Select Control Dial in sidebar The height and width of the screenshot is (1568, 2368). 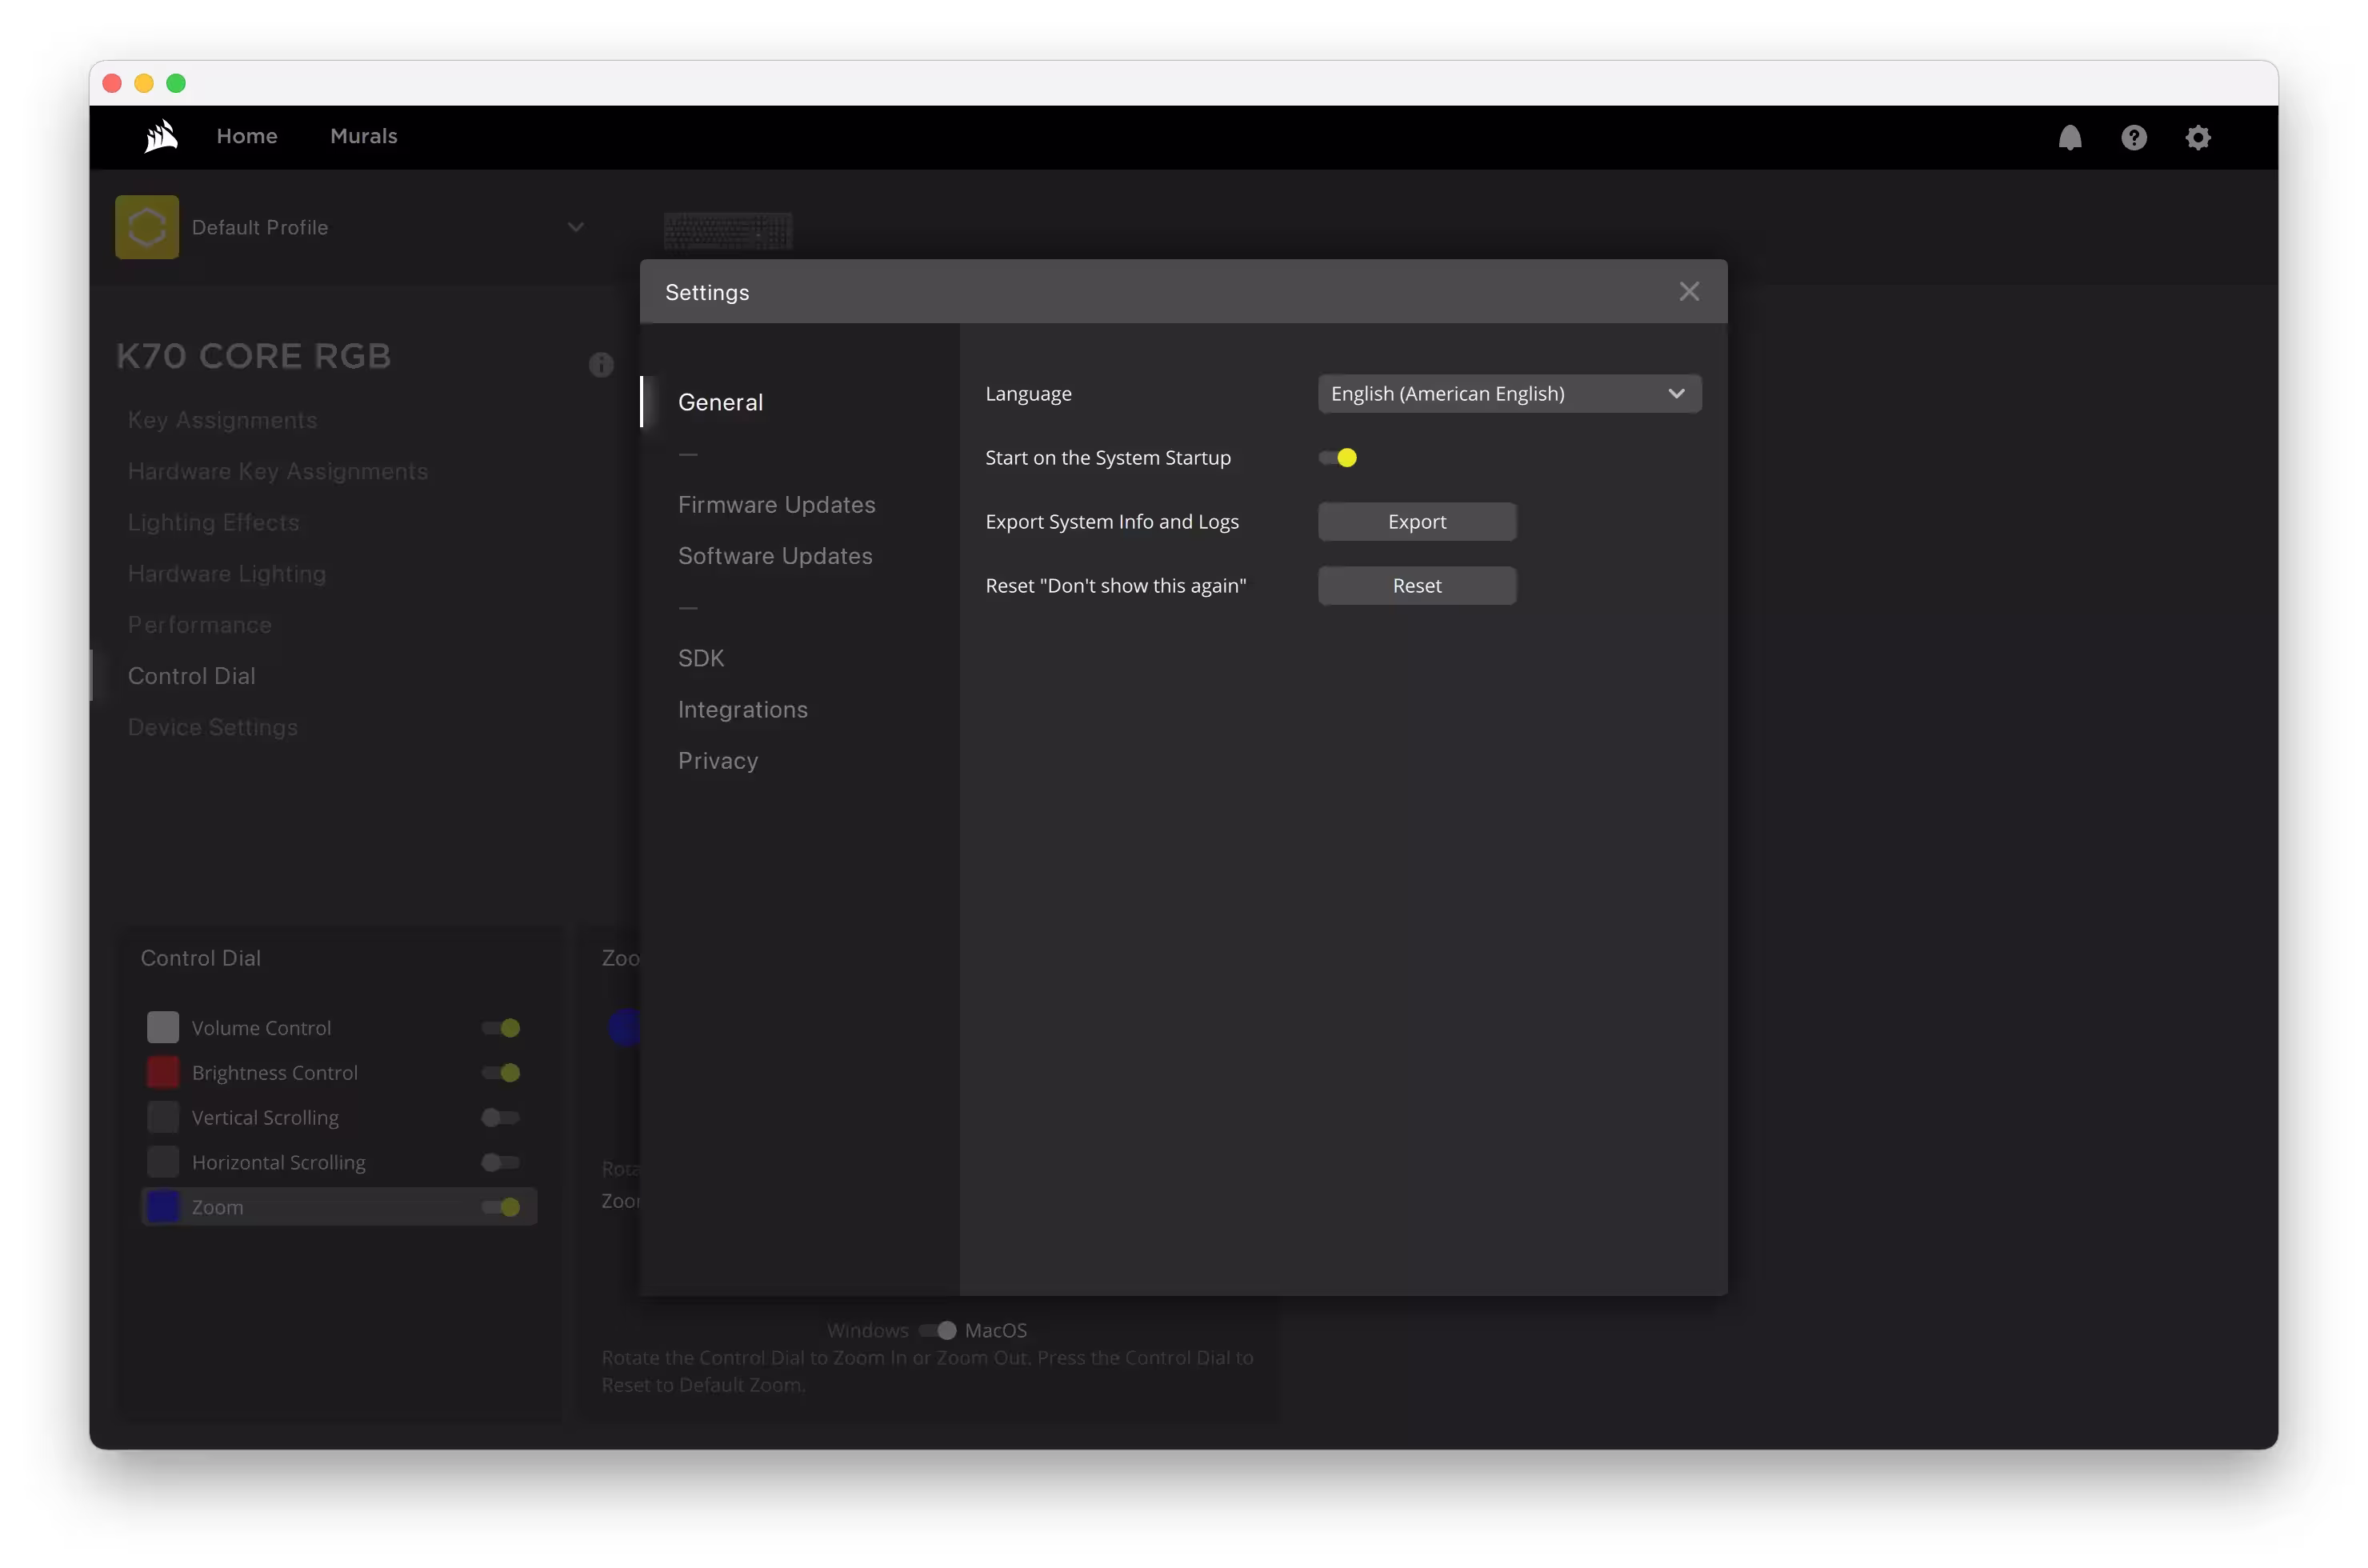191,676
